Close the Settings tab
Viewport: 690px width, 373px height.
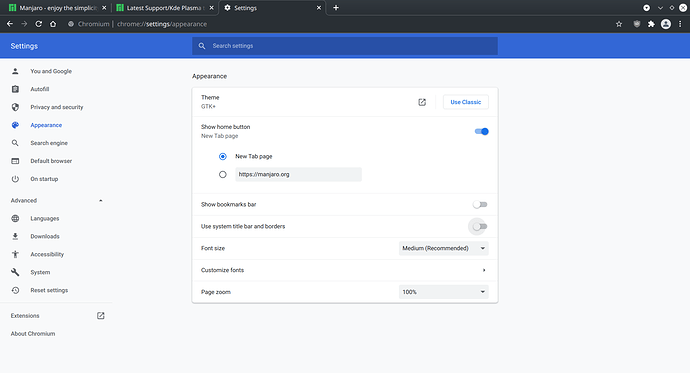coord(319,8)
